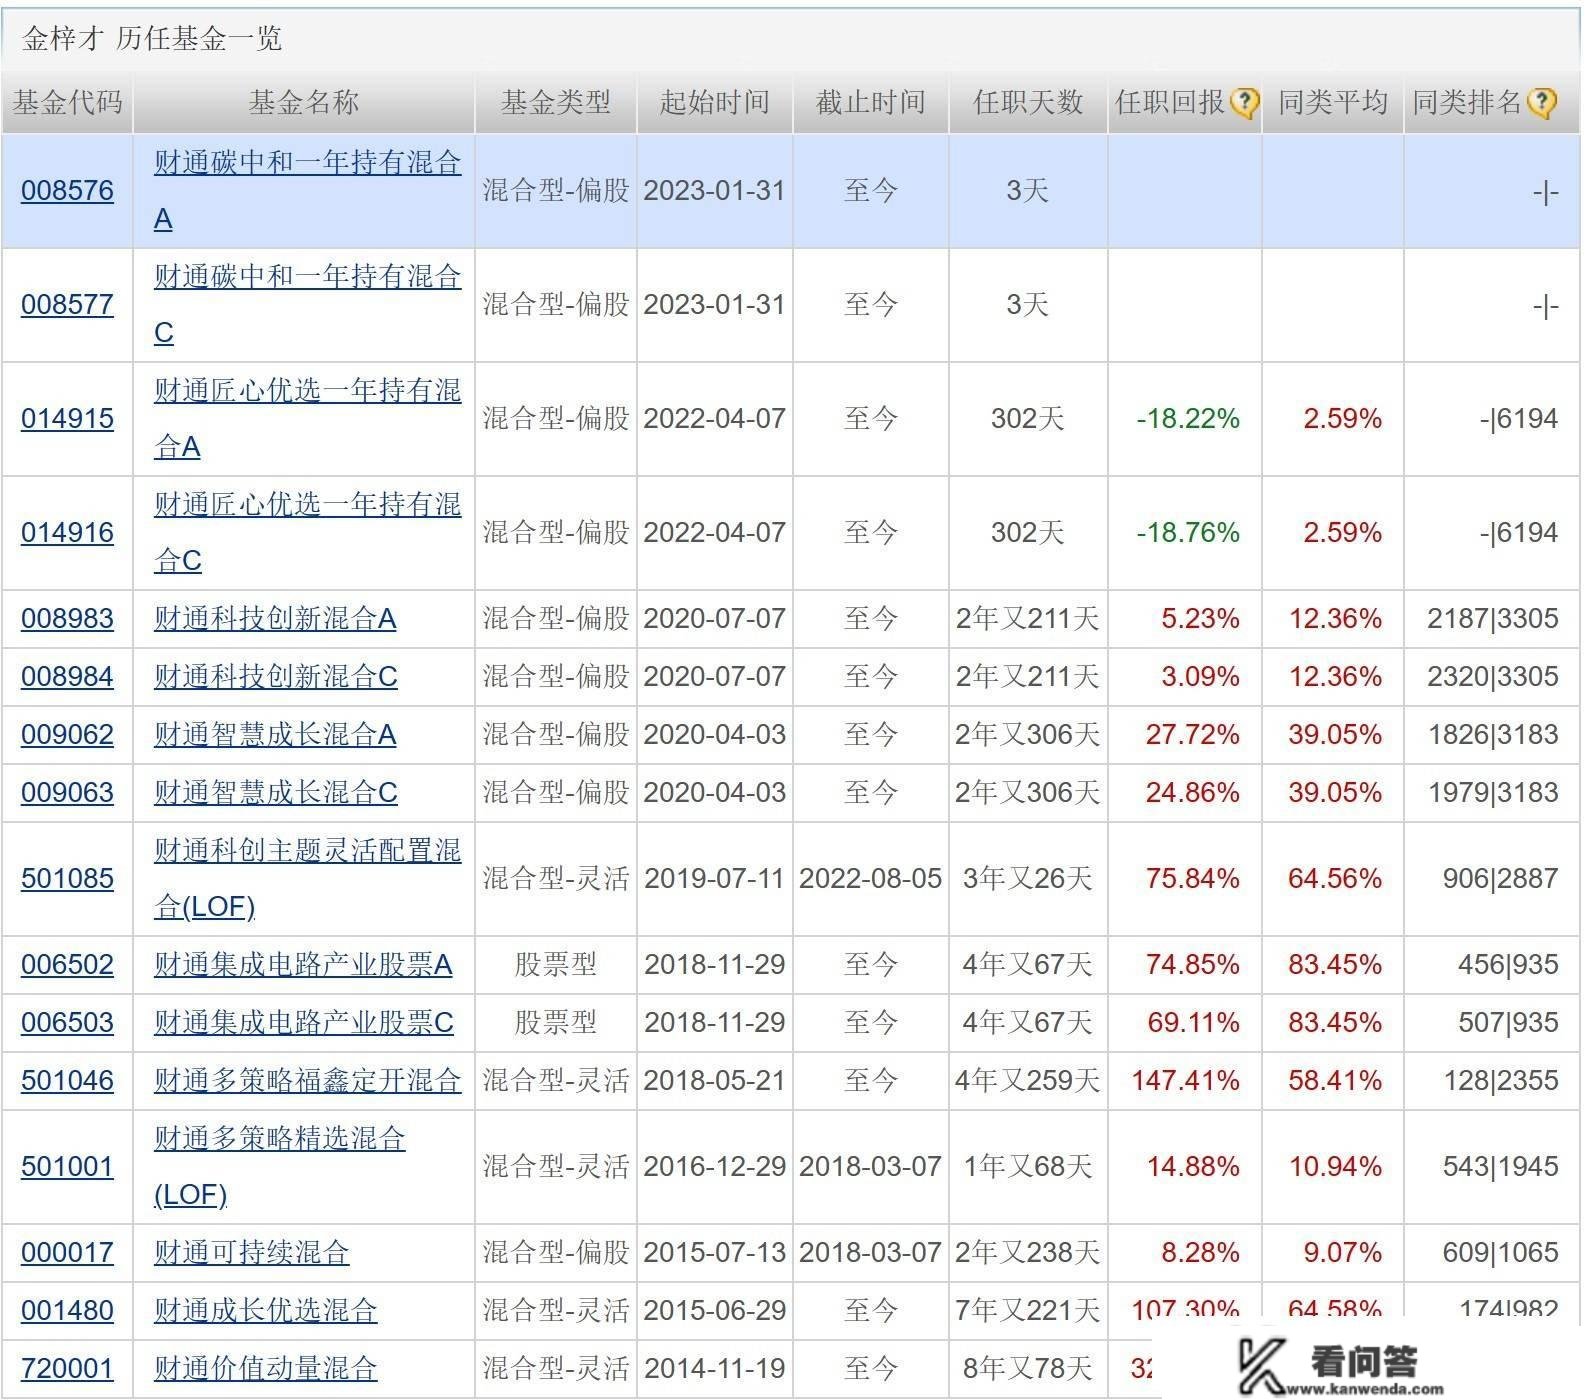This screenshot has width=1586, height=1400.
Task: Select the -18.76% return value
Action: pos(1188,532)
